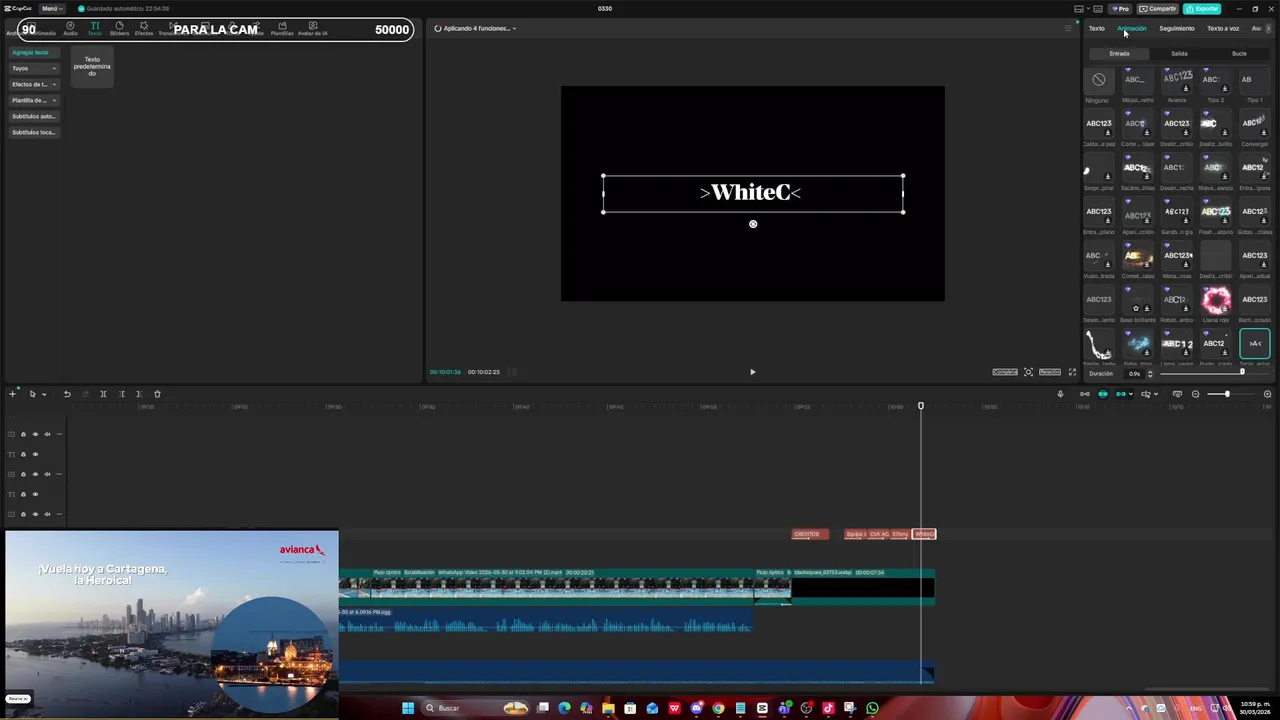The image size is (1280, 720).
Task: Click the Pro upgrade button
Action: click(x=1120, y=9)
